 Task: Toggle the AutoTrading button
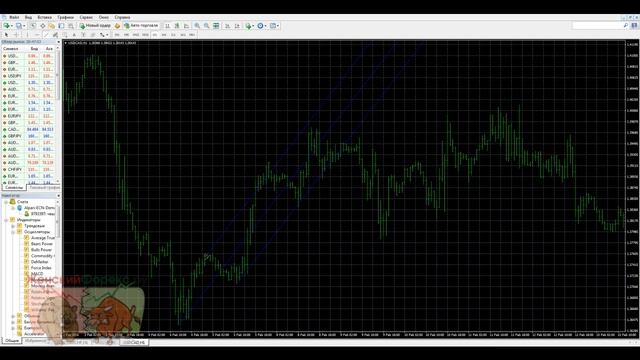pyautogui.click(x=141, y=26)
